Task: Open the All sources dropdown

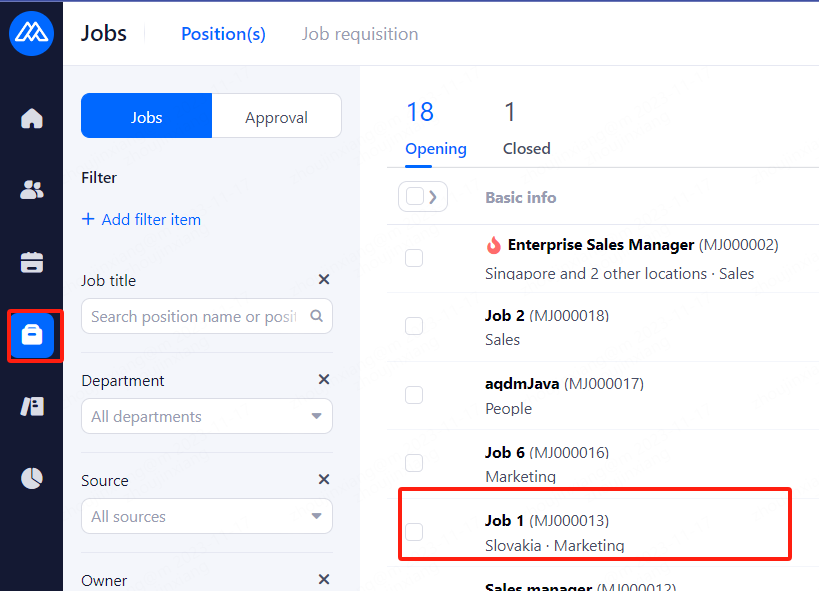Action: (x=207, y=517)
